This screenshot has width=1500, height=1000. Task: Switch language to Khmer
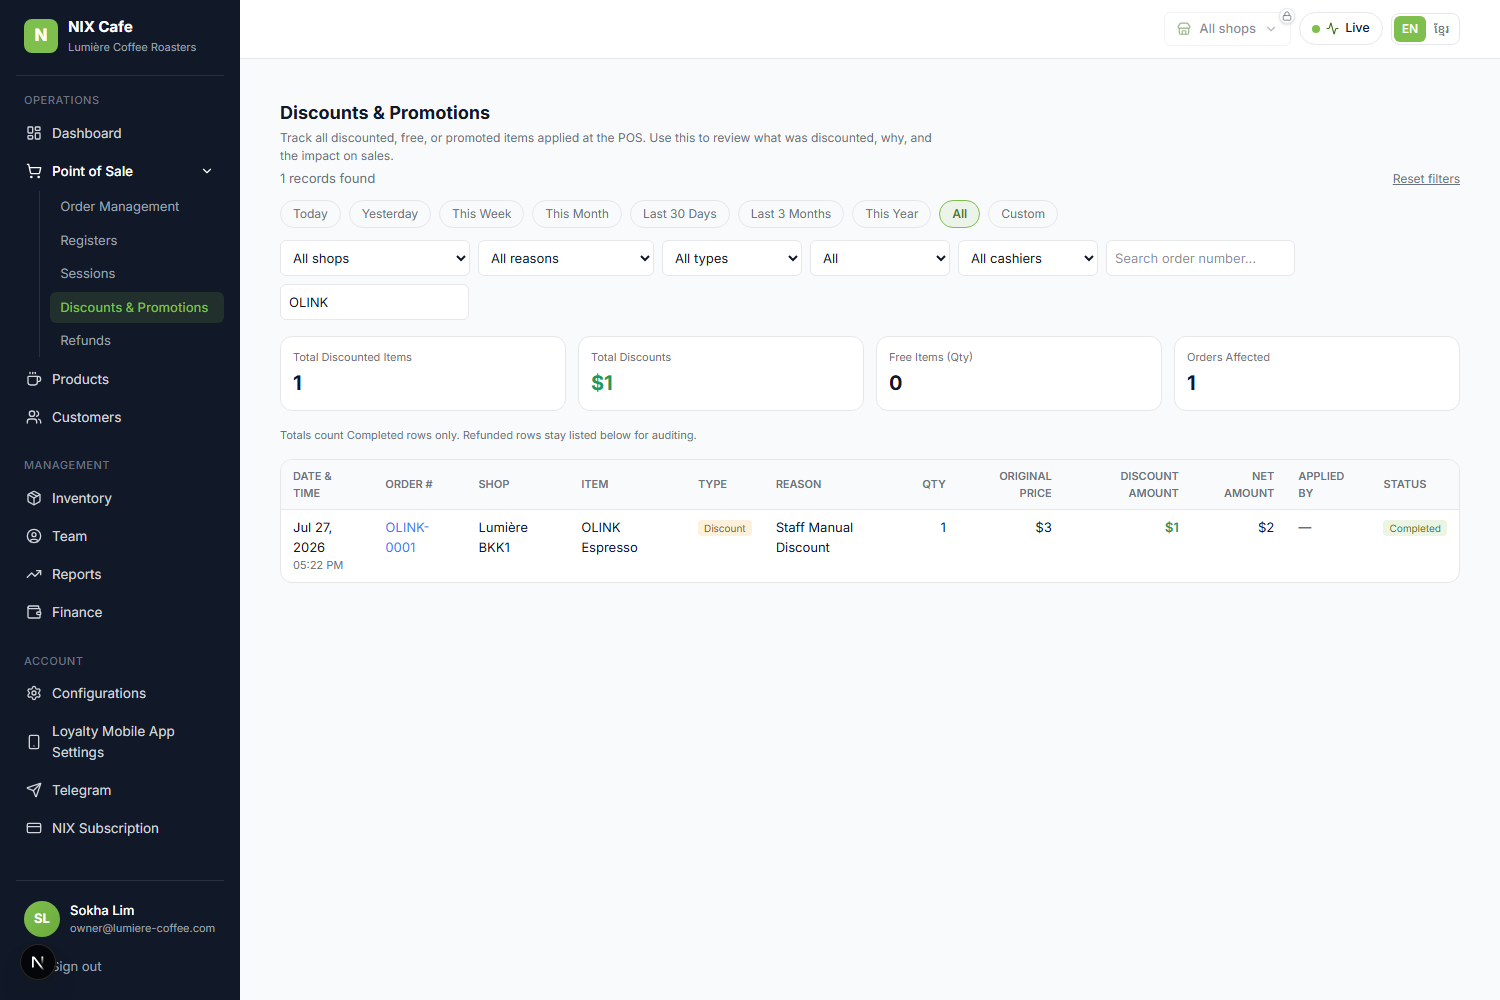[x=1441, y=29]
